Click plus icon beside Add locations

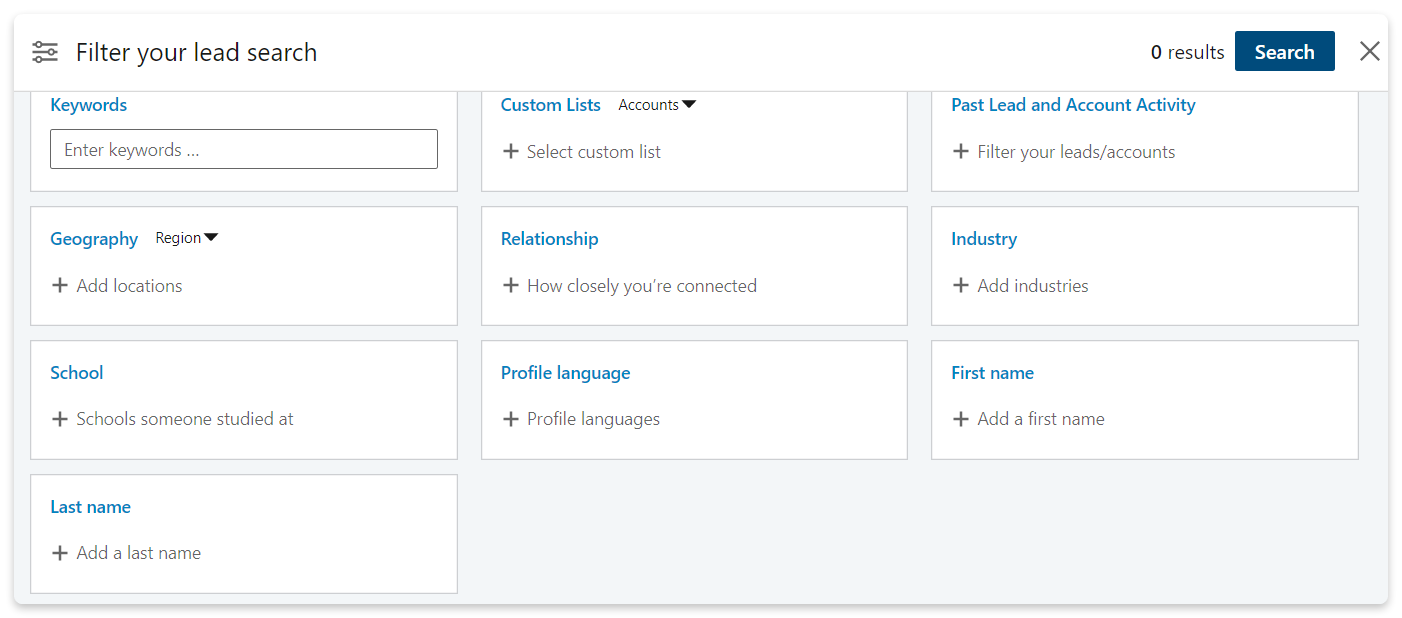[60, 286]
